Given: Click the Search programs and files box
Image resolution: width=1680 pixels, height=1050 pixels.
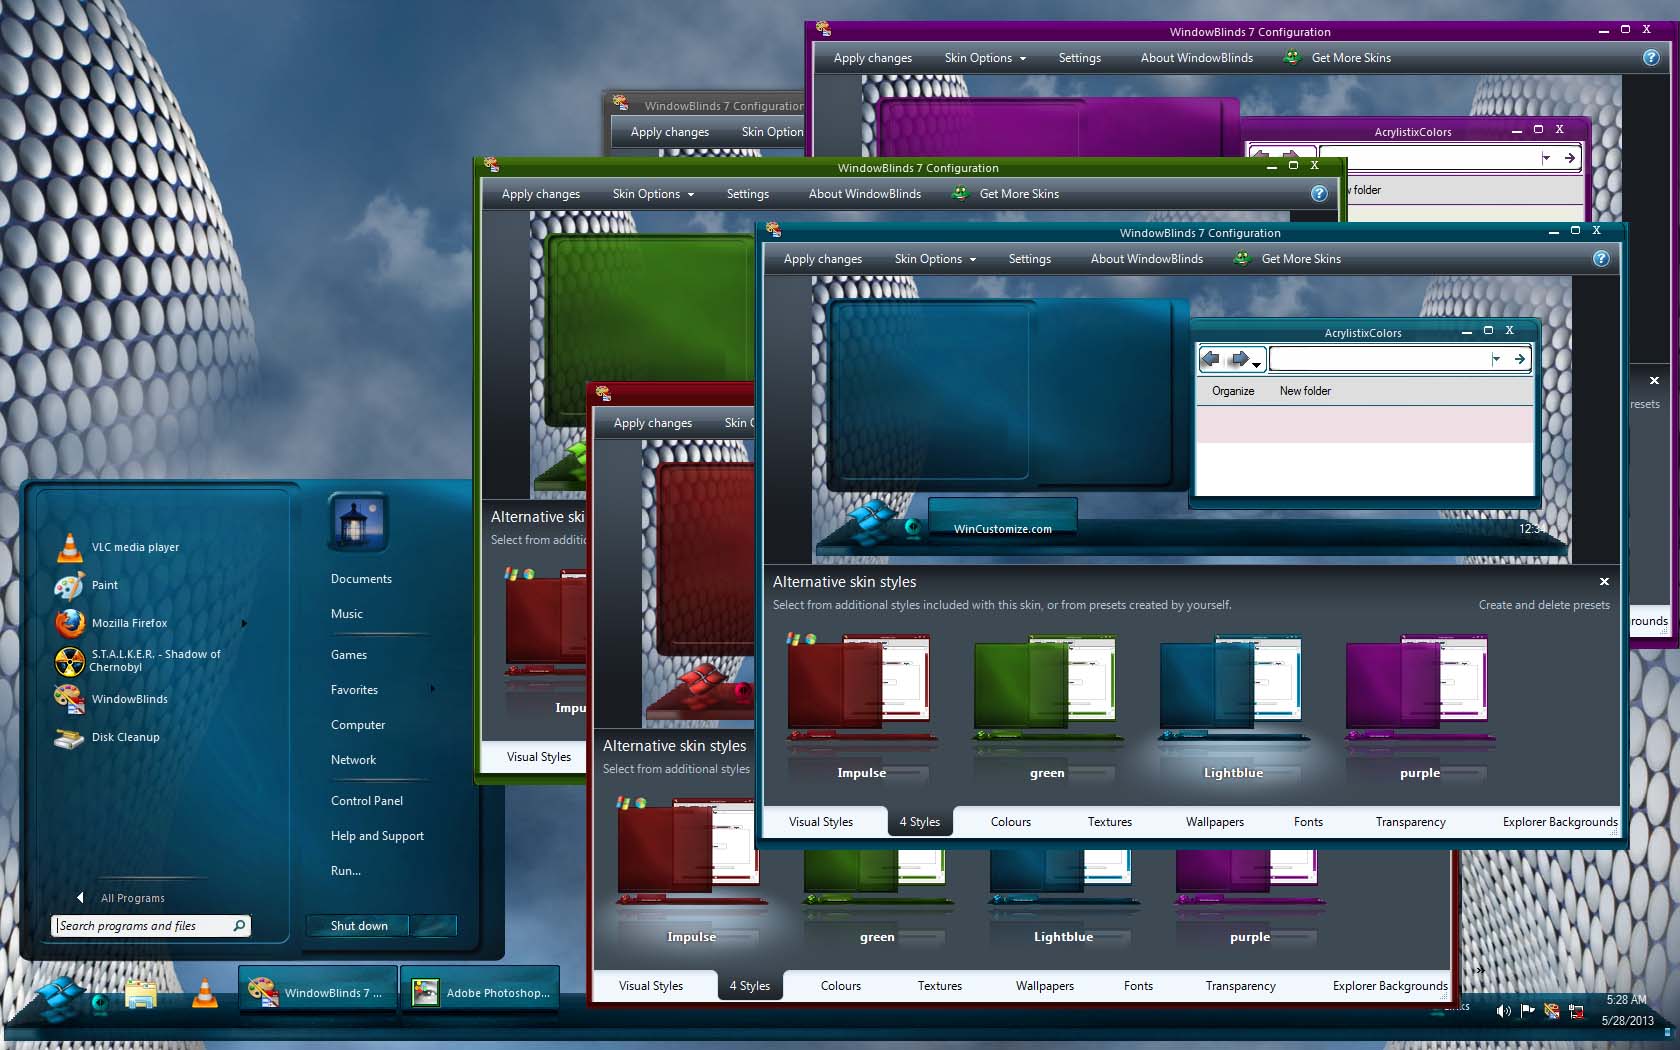Looking at the screenshot, I should click(151, 926).
